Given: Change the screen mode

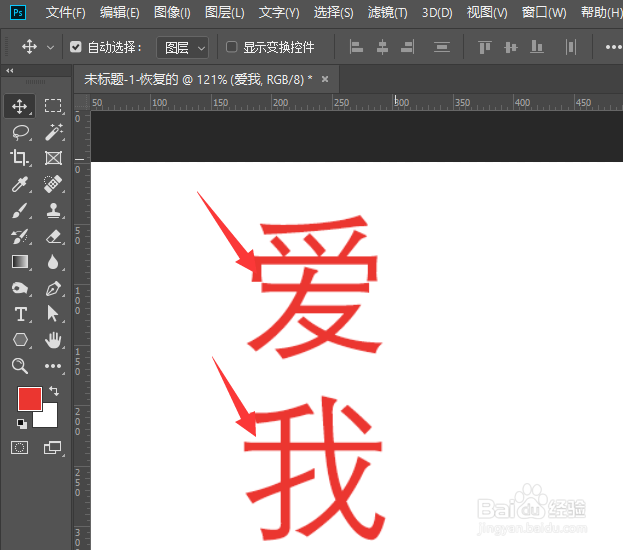Looking at the screenshot, I should [x=52, y=447].
